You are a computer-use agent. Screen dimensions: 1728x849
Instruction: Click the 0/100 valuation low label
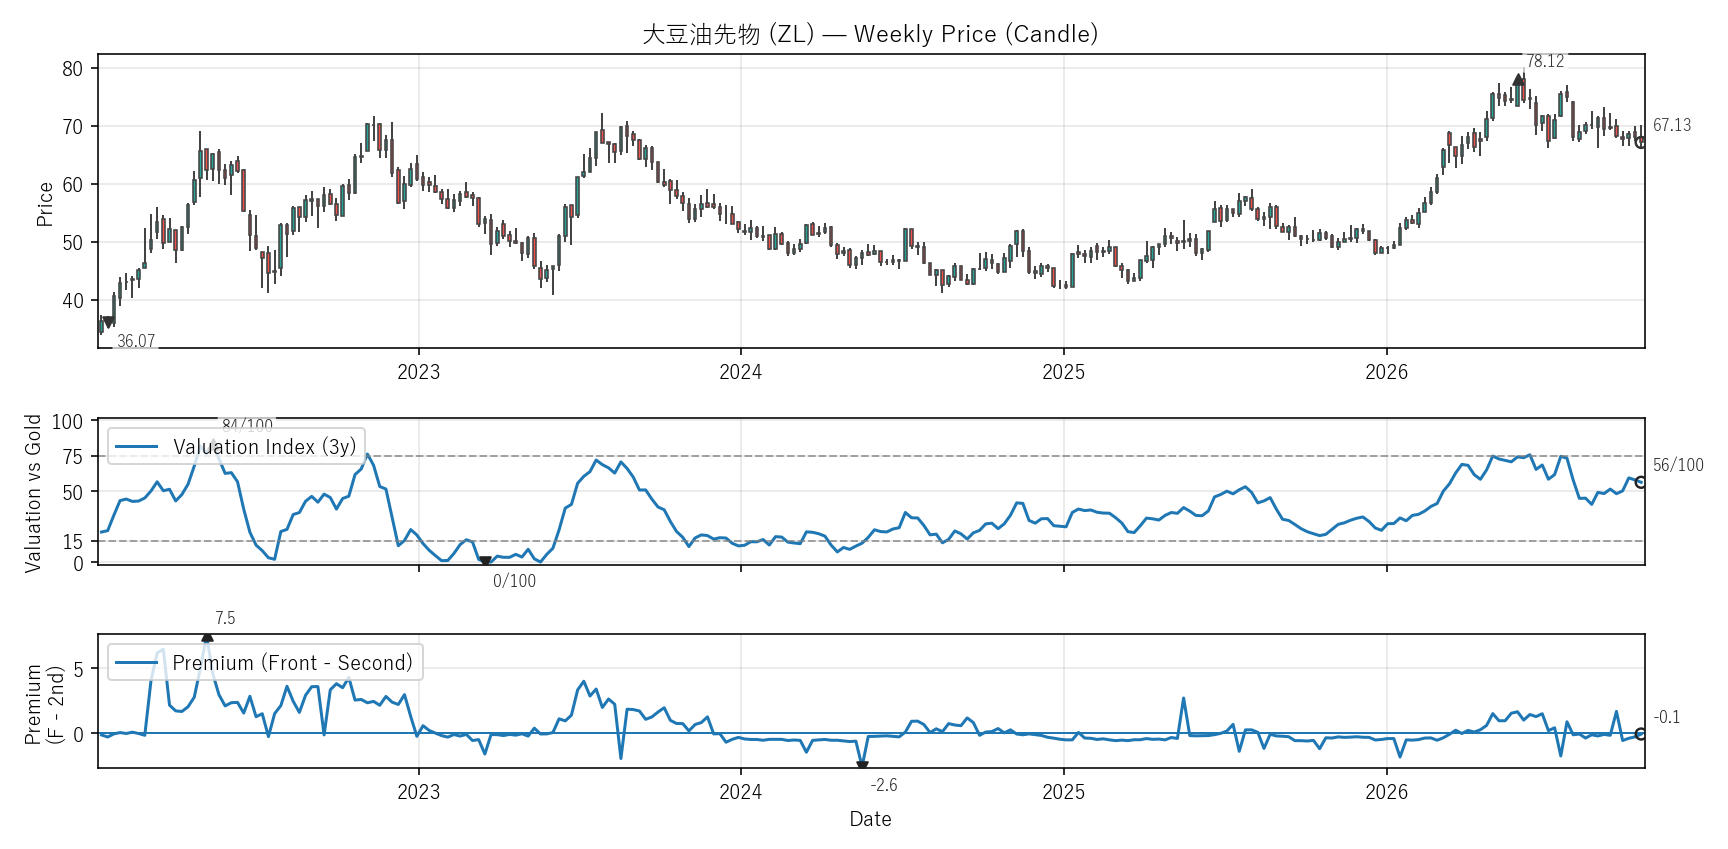(x=514, y=581)
